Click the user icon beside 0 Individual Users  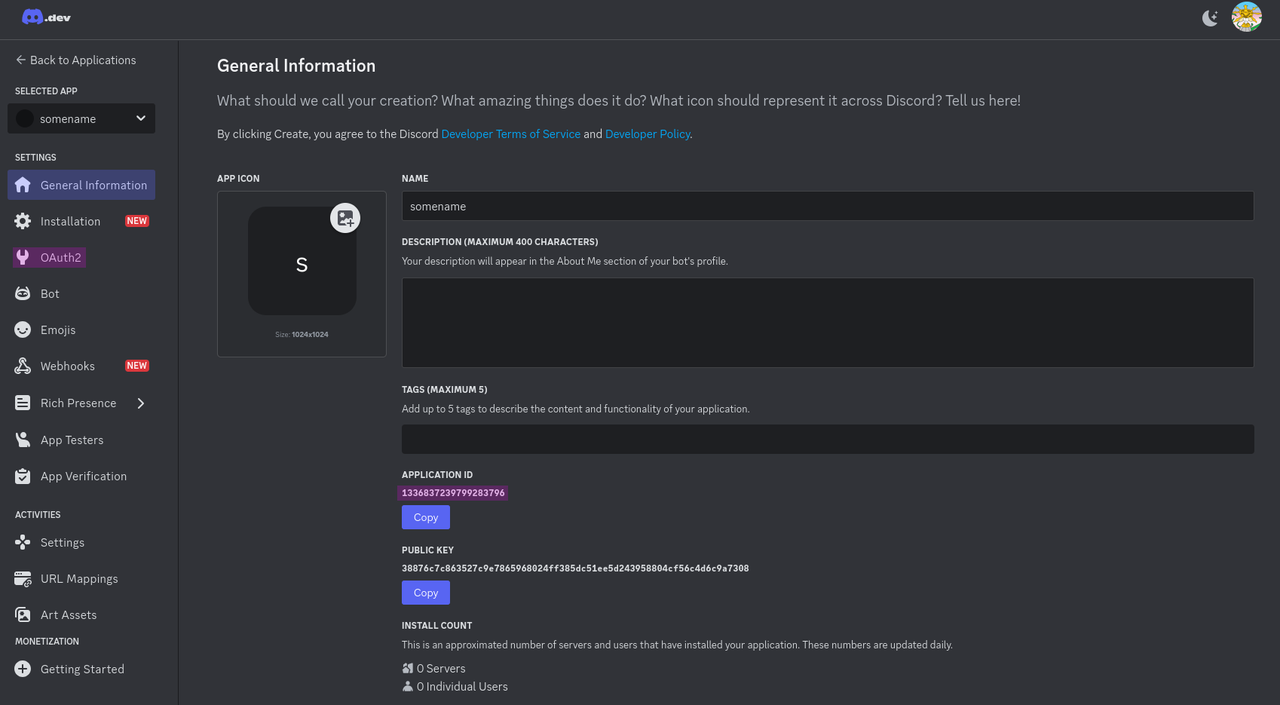(408, 686)
